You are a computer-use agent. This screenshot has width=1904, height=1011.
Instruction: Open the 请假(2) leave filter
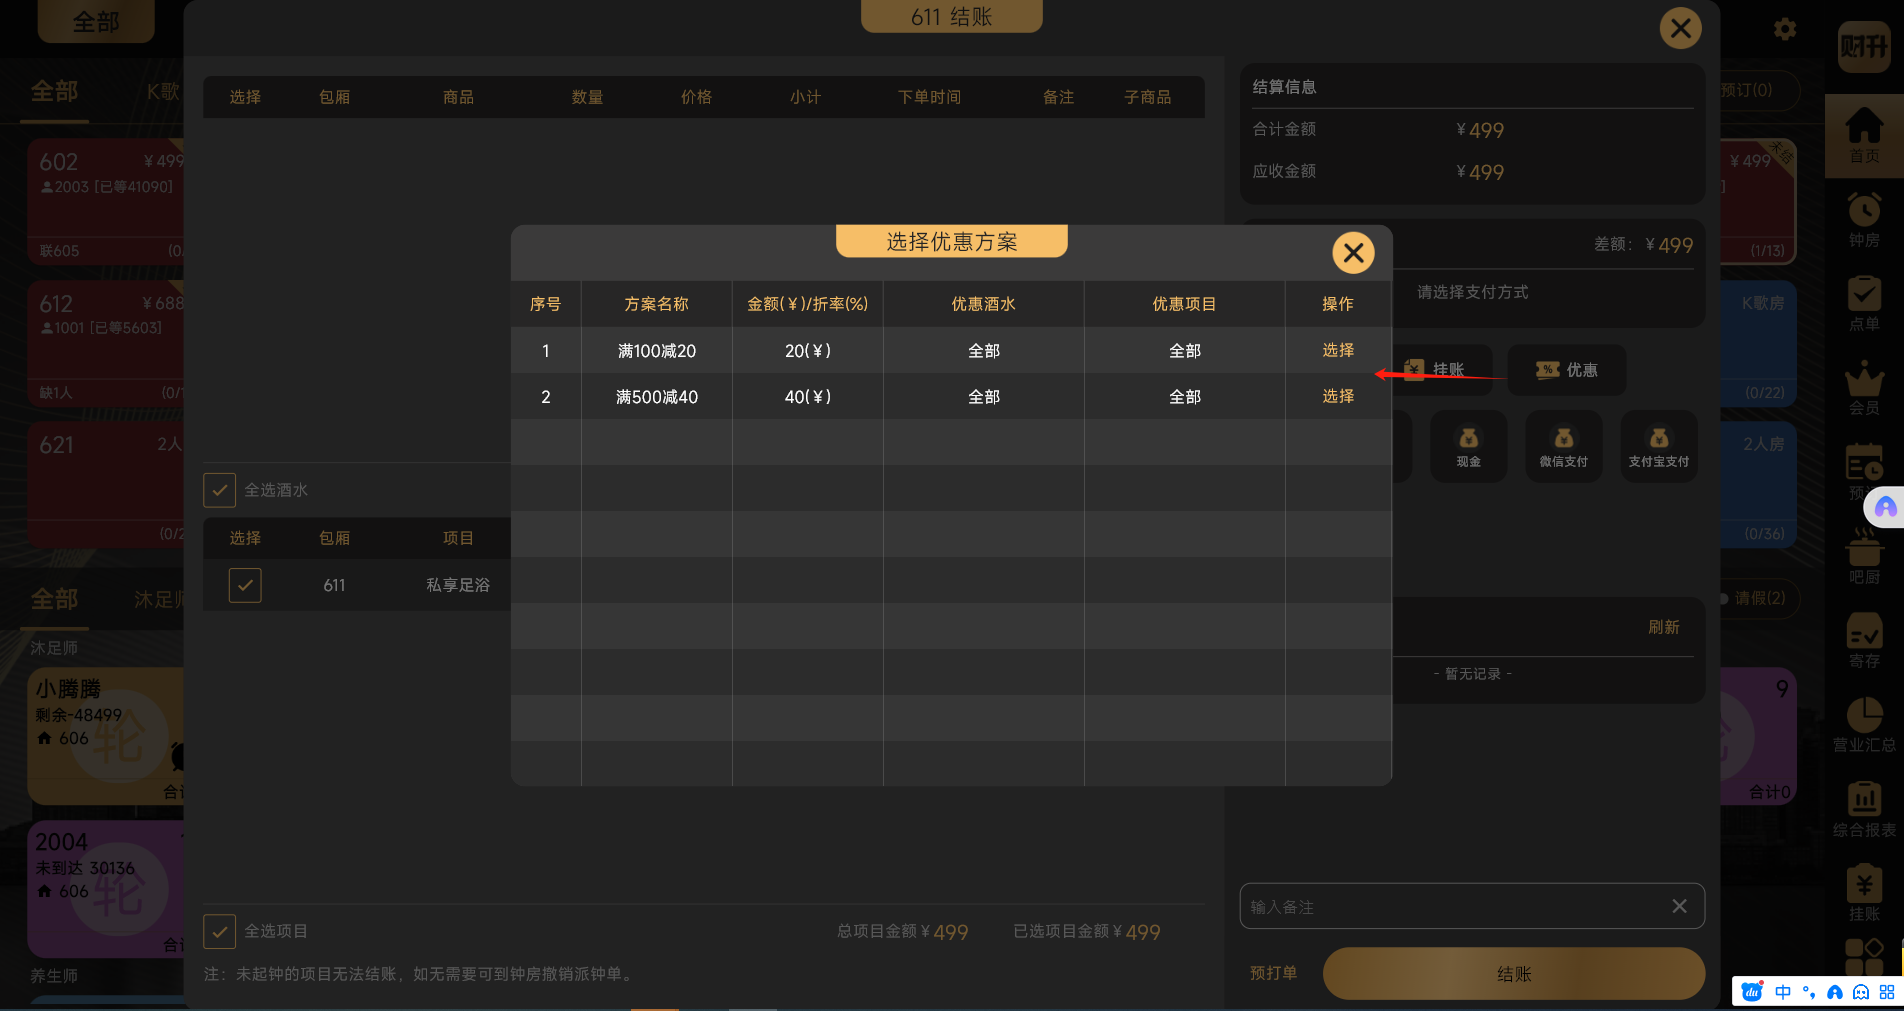point(1760,598)
